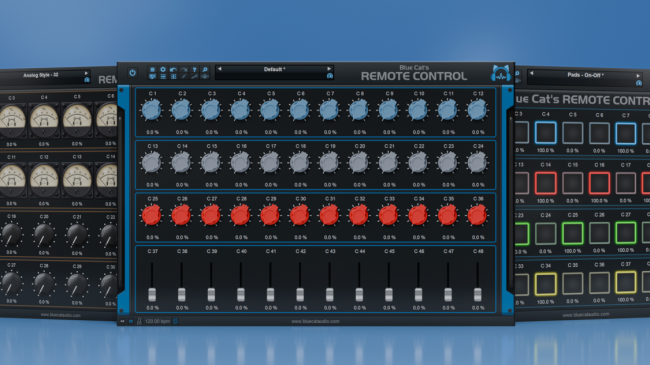Screen dimensions: 650x365
Task: Click VU meter C 12 in Analog window
Action: (x=44, y=180)
